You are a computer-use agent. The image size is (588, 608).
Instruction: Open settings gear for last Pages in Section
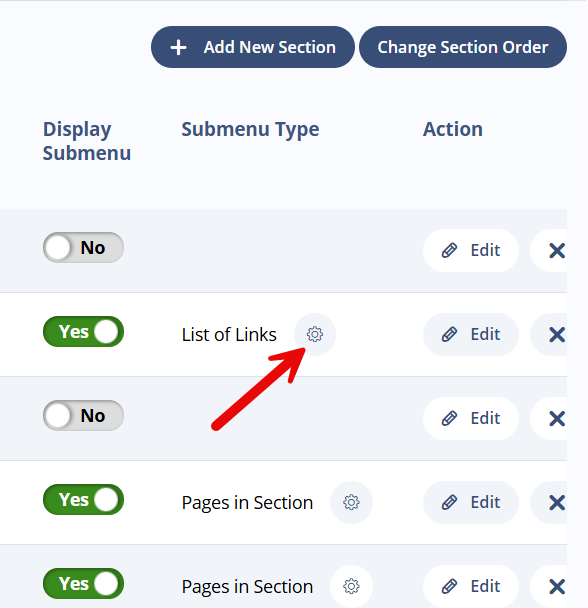pyautogui.click(x=351, y=586)
